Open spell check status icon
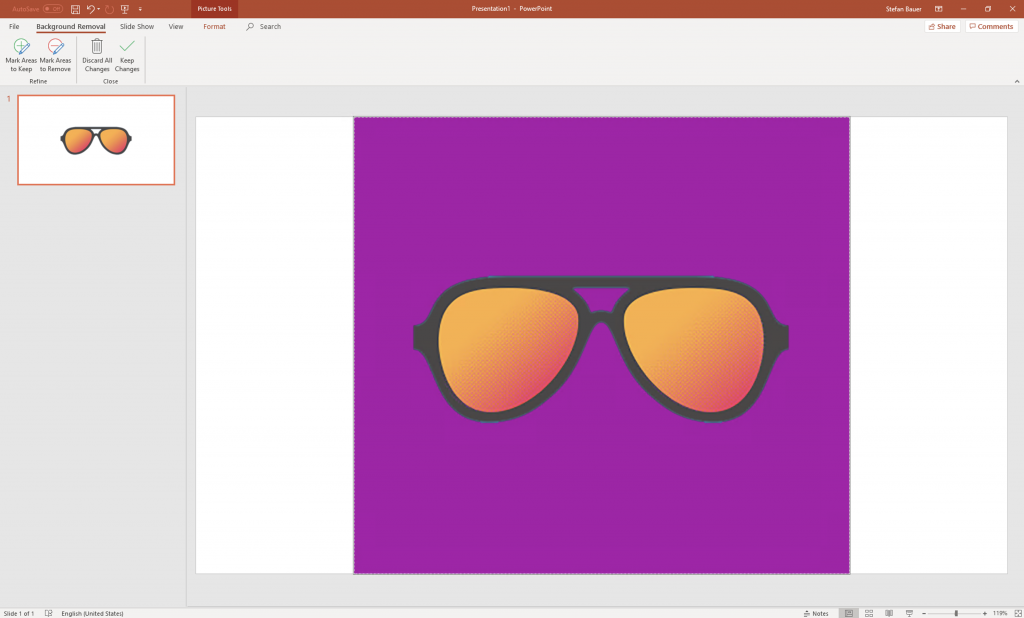This screenshot has width=1024, height=618. (48, 613)
